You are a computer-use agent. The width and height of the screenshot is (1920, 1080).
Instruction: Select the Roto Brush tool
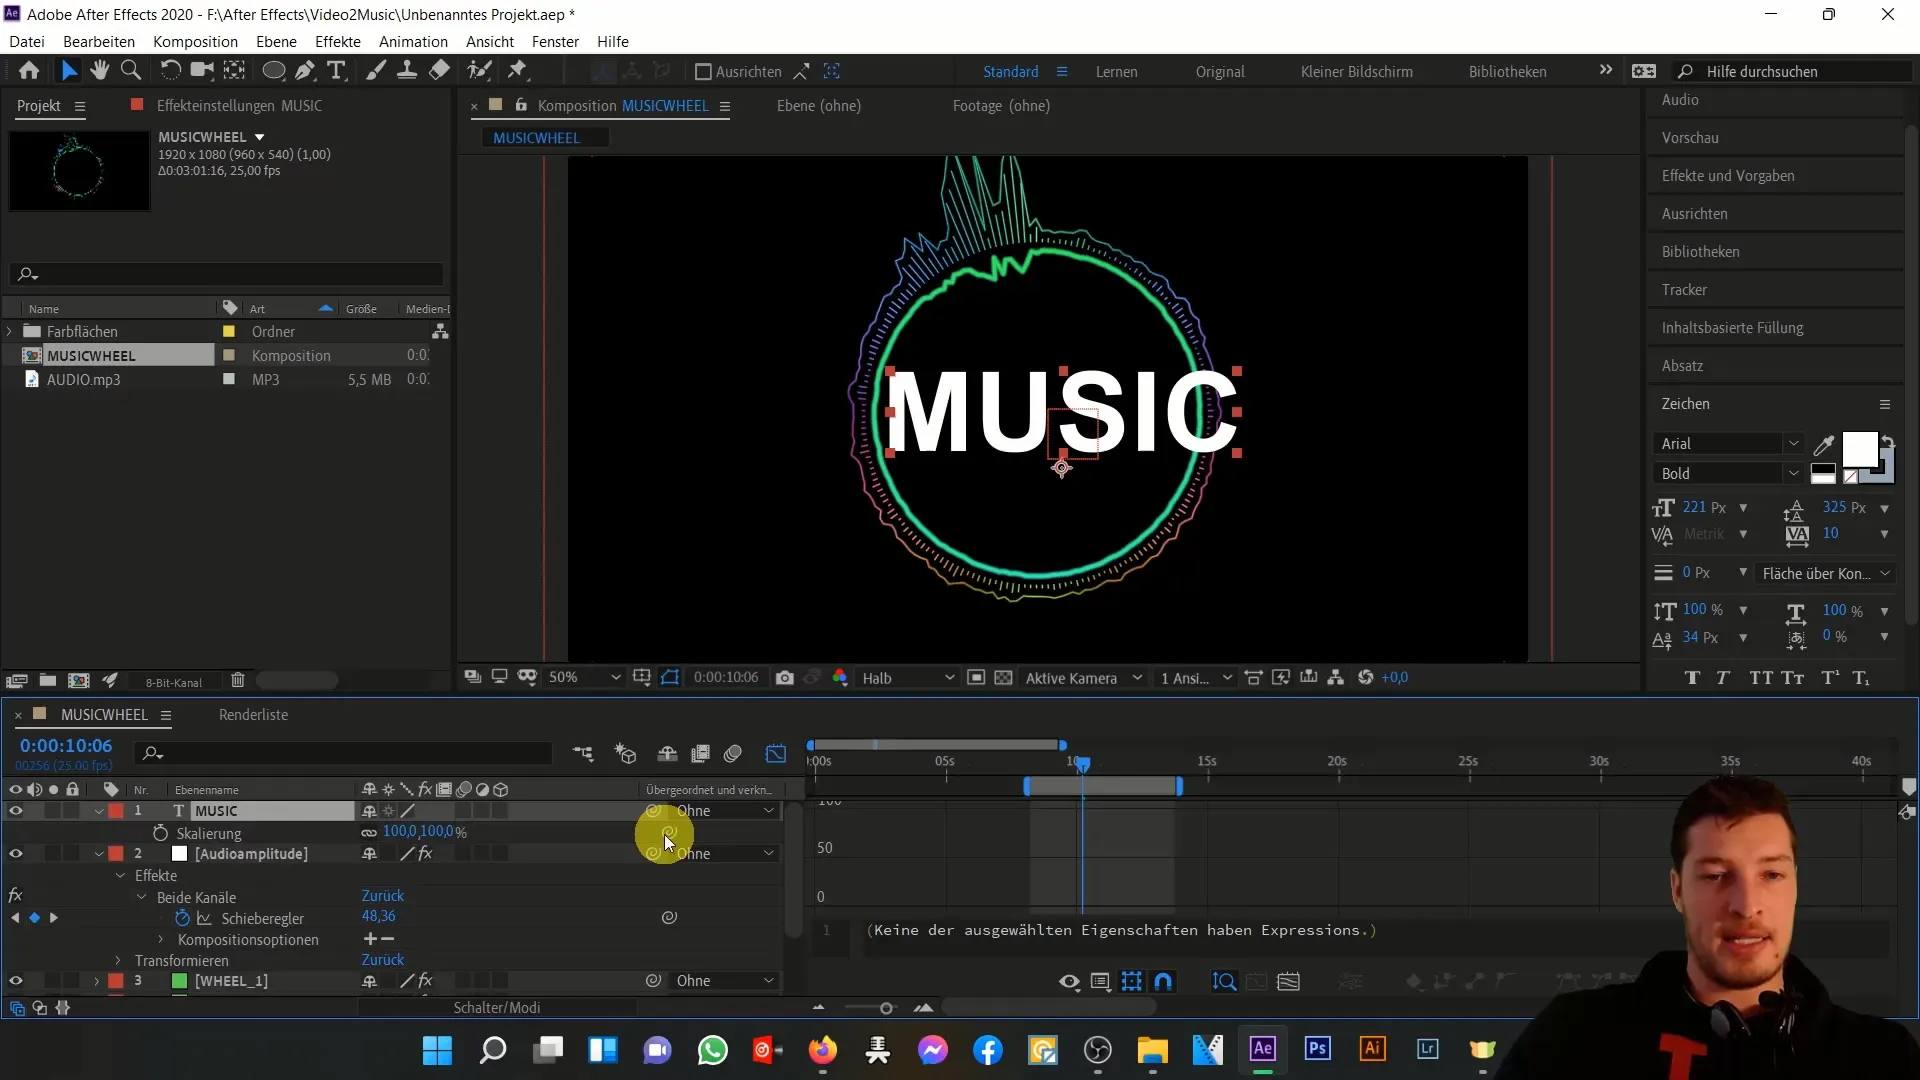click(480, 71)
